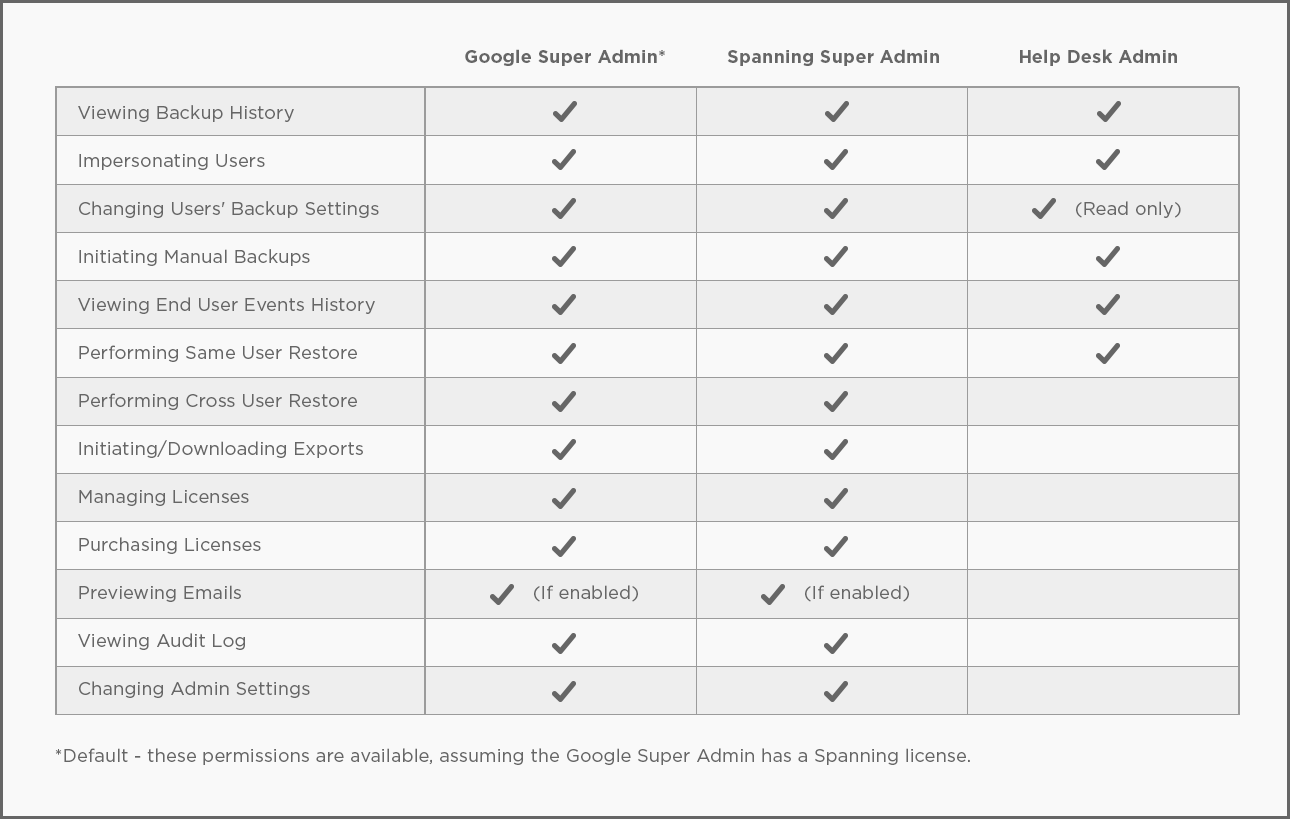The height and width of the screenshot is (819, 1290).
Task: Click the Default permissions footnote text
Action: 513,756
